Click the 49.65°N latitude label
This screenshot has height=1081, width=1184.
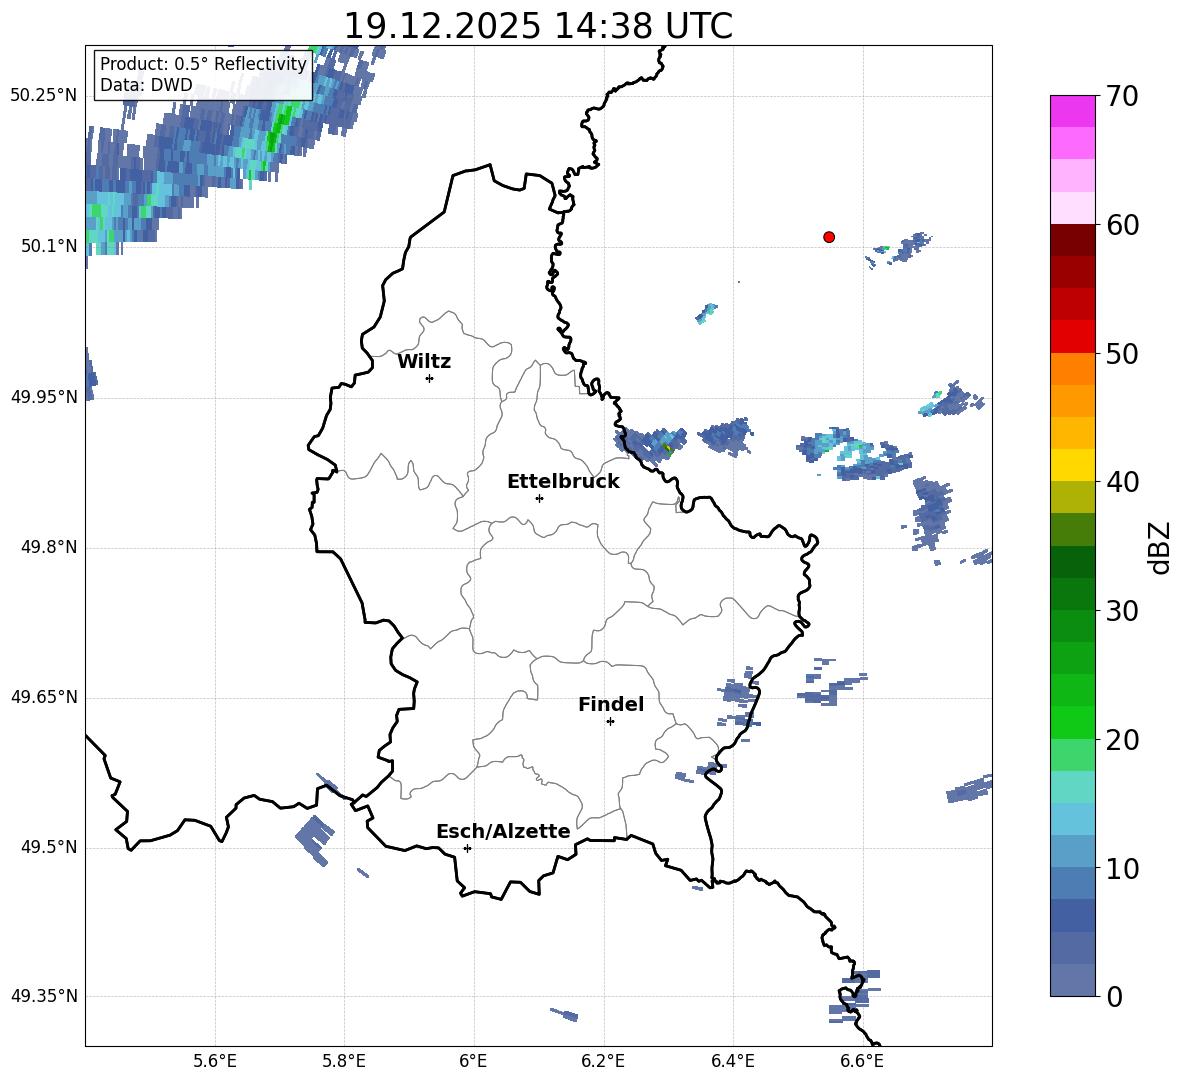[x=44, y=697]
